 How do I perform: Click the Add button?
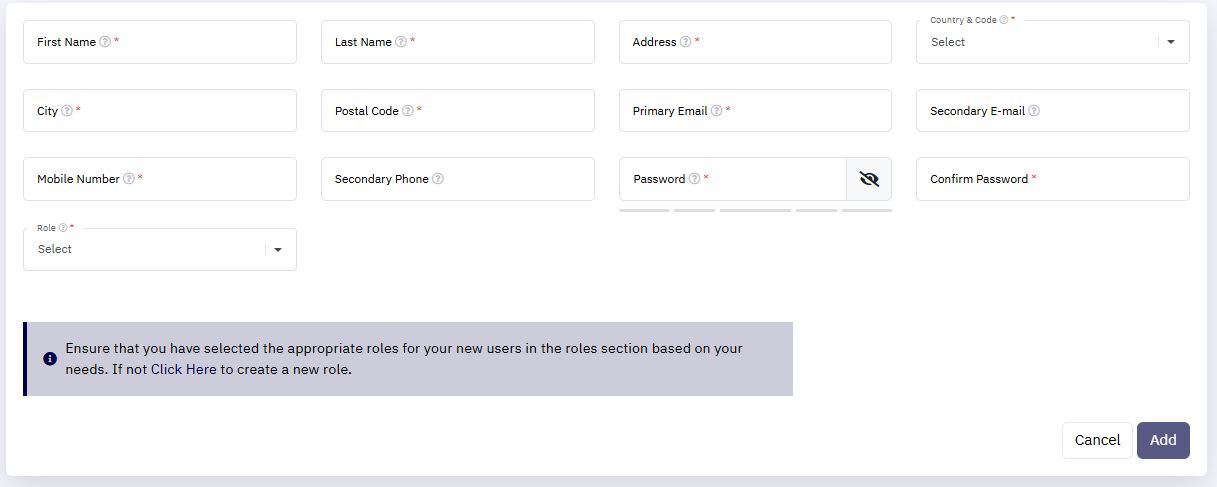[x=1163, y=440]
